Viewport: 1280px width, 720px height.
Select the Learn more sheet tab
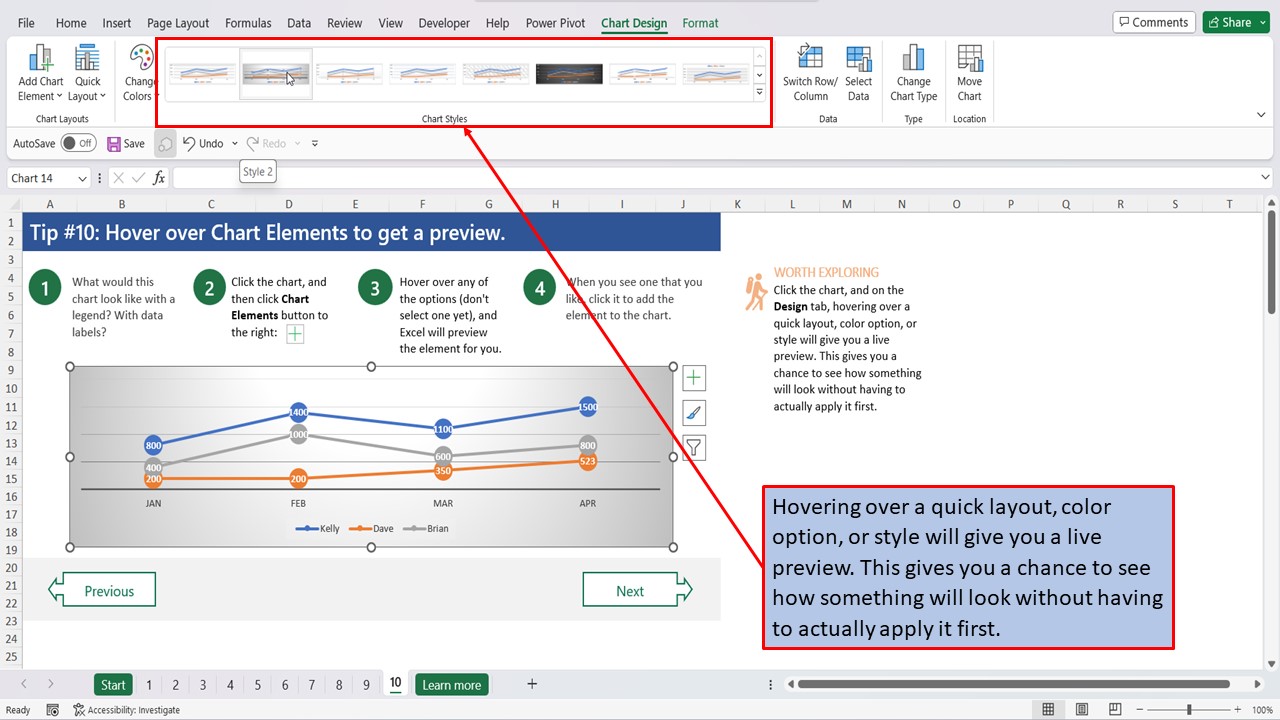coord(451,684)
